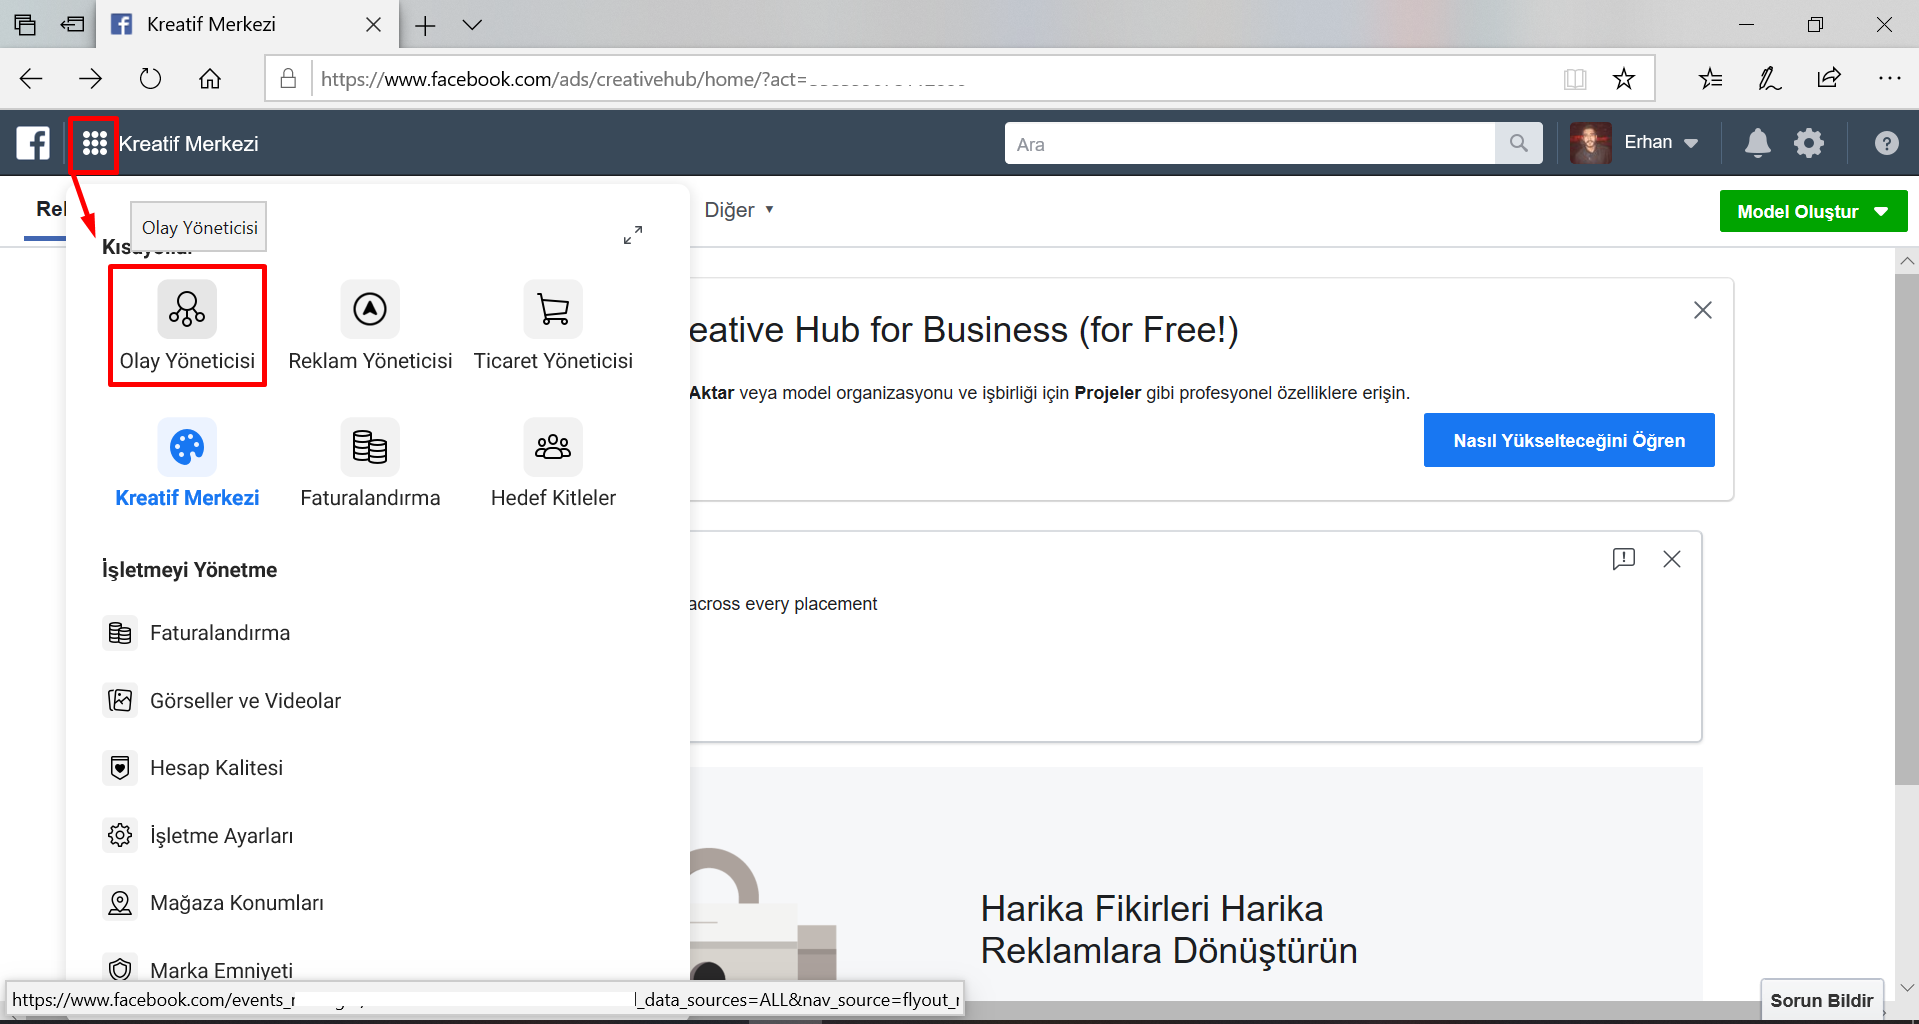Open Erhan account dropdown arrow
The image size is (1919, 1024).
pyautogui.click(x=1691, y=143)
